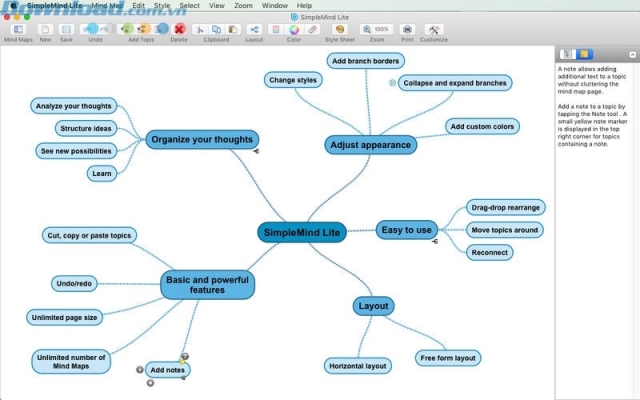The width and height of the screenshot is (640, 400).
Task: Select the Add branch borders topic
Action: pos(366,61)
